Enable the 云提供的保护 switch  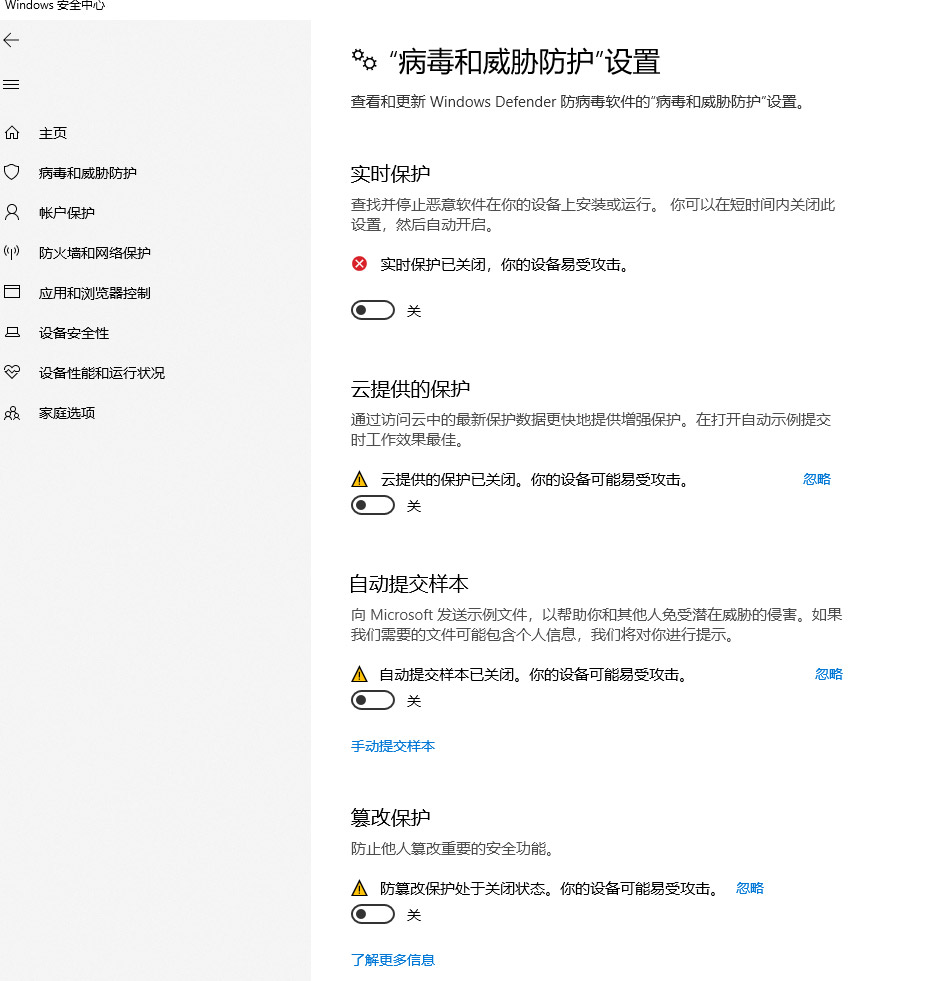[x=372, y=506]
